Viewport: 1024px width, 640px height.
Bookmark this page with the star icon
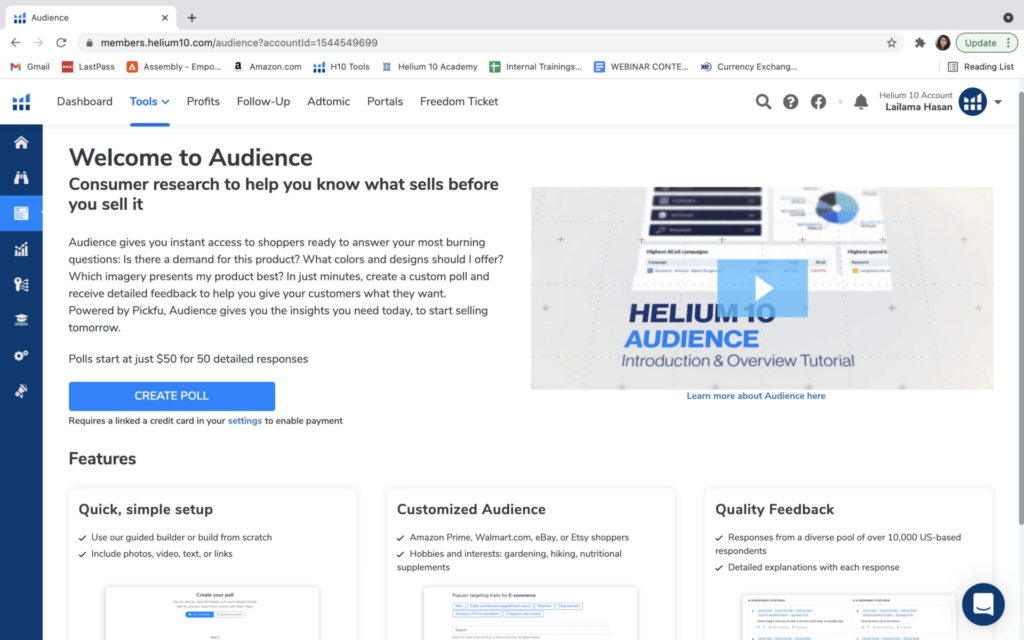(x=891, y=43)
